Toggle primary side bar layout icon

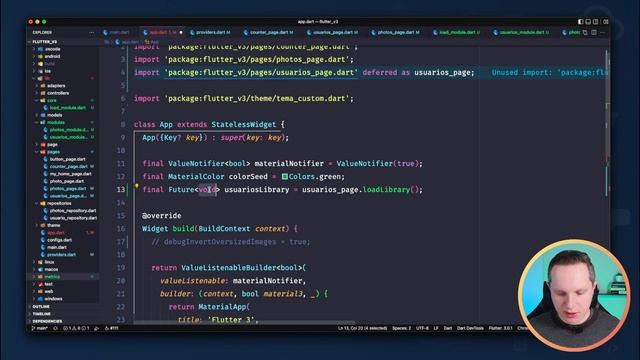[x=580, y=22]
